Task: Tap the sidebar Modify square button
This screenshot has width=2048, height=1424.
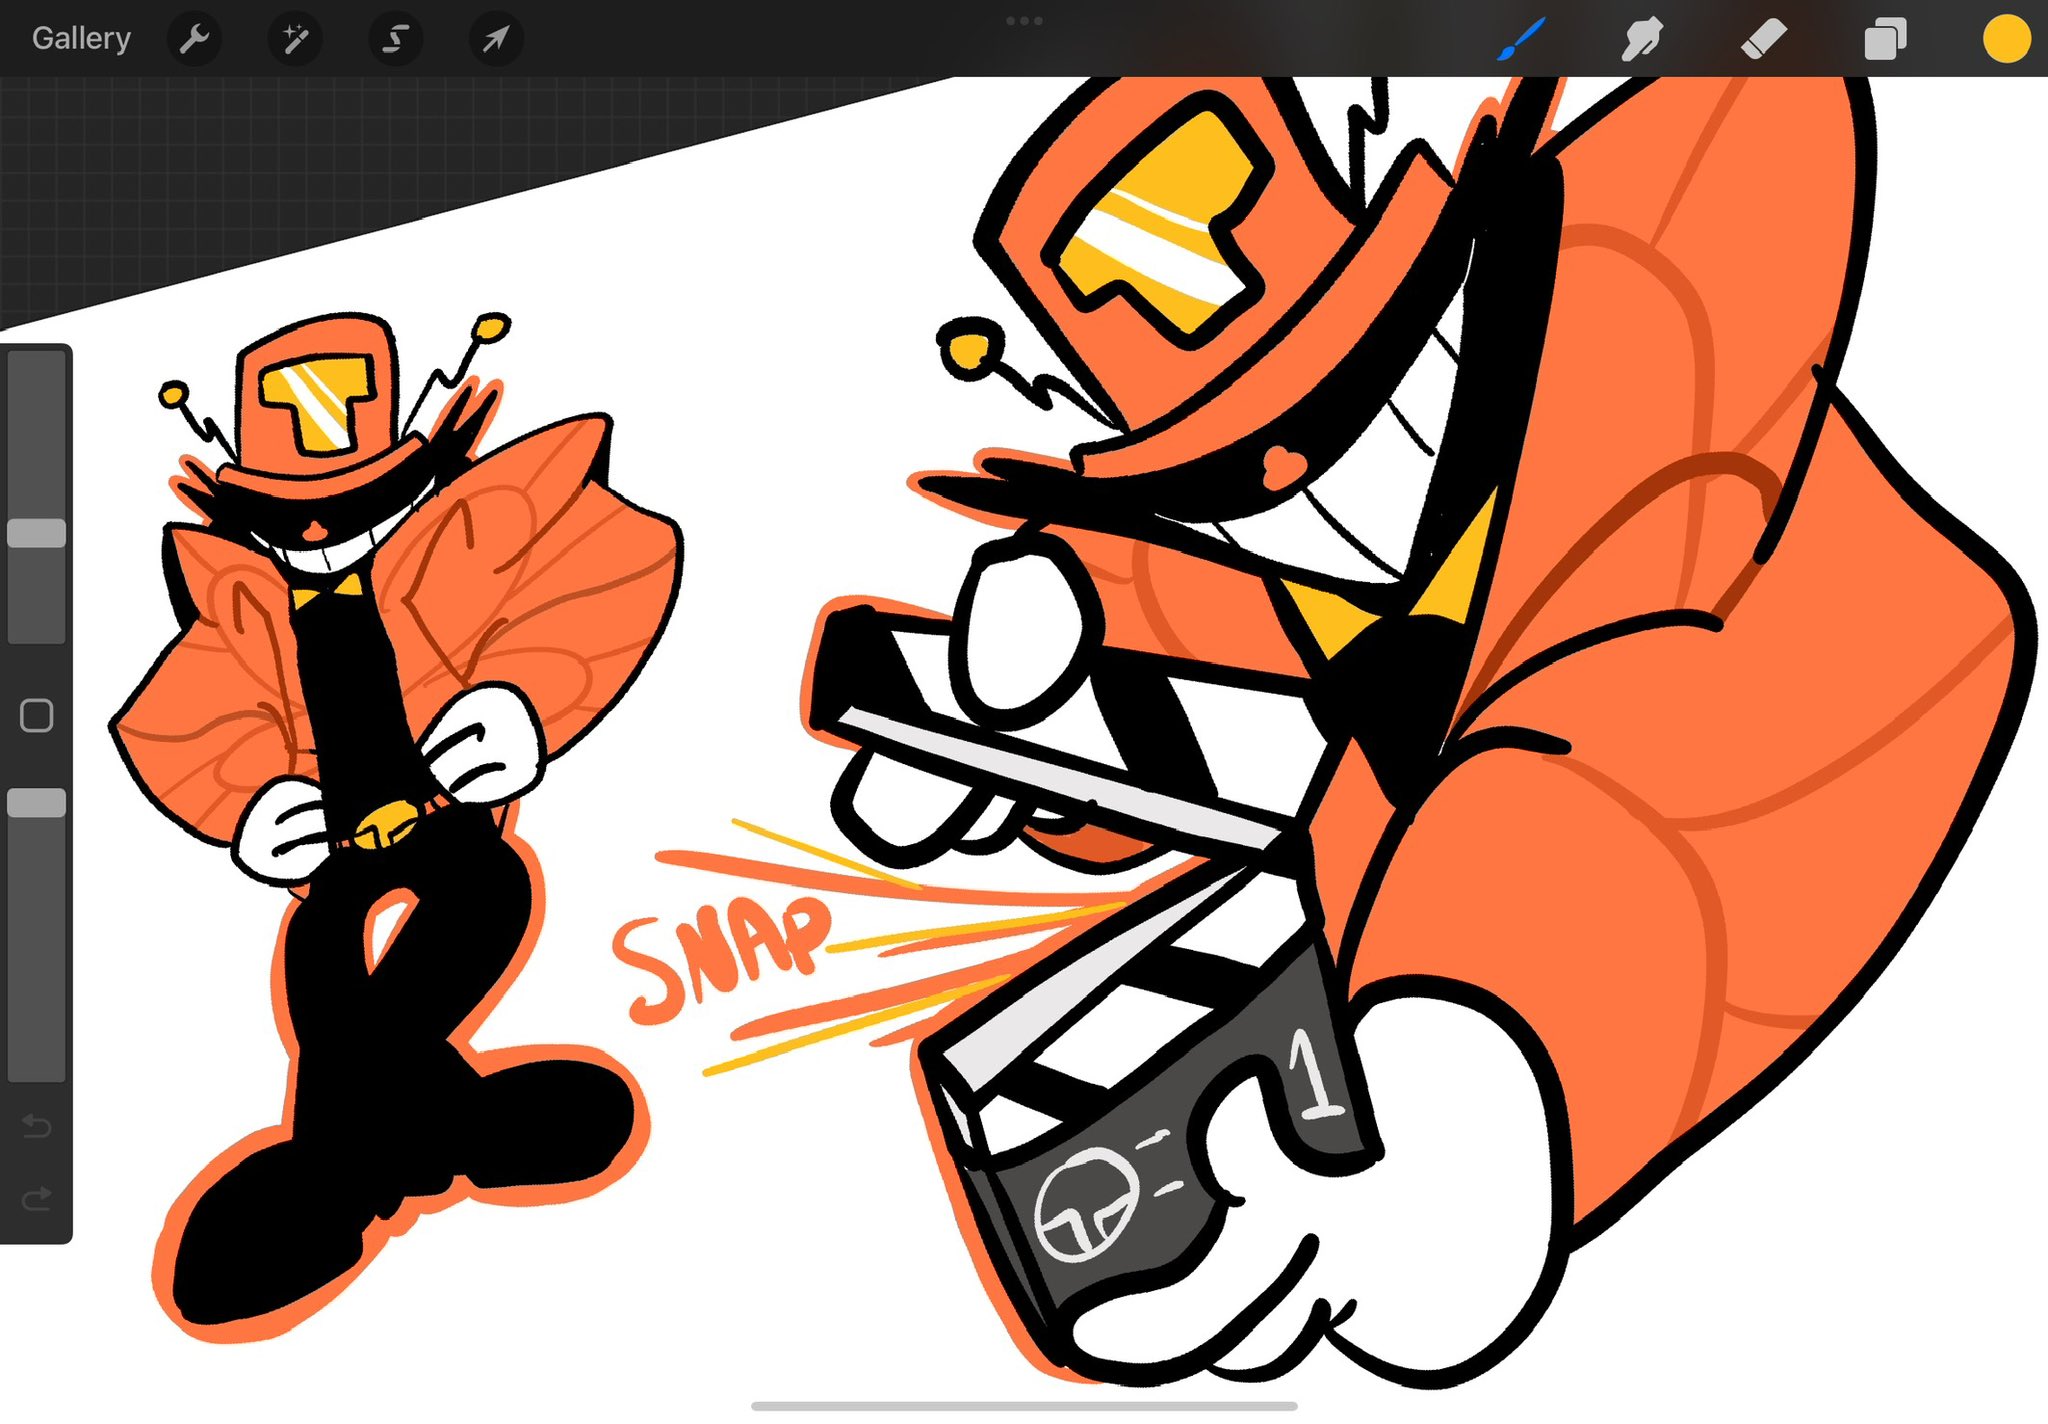Action: coord(37,716)
